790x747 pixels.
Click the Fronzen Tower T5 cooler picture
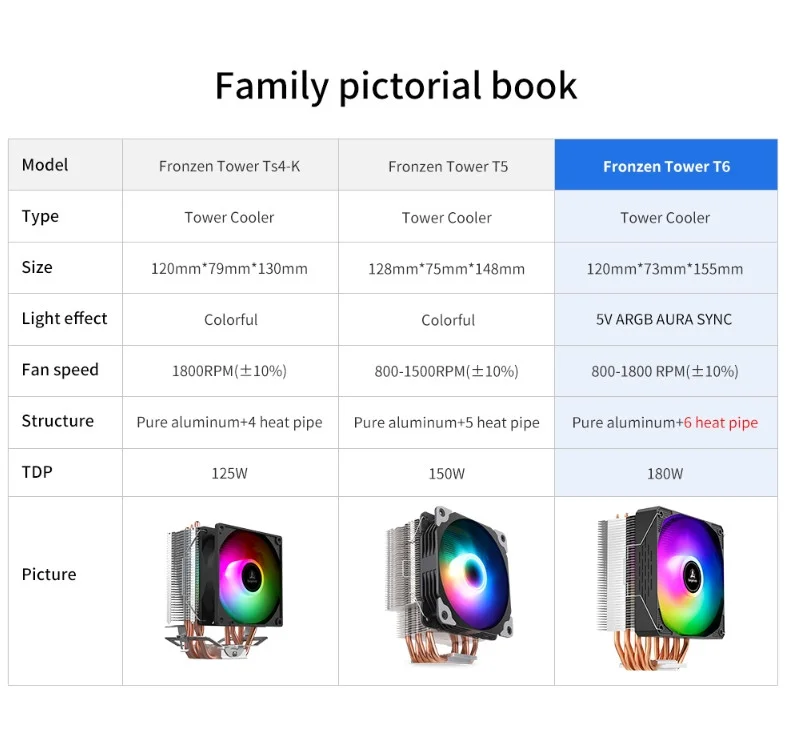click(x=449, y=586)
